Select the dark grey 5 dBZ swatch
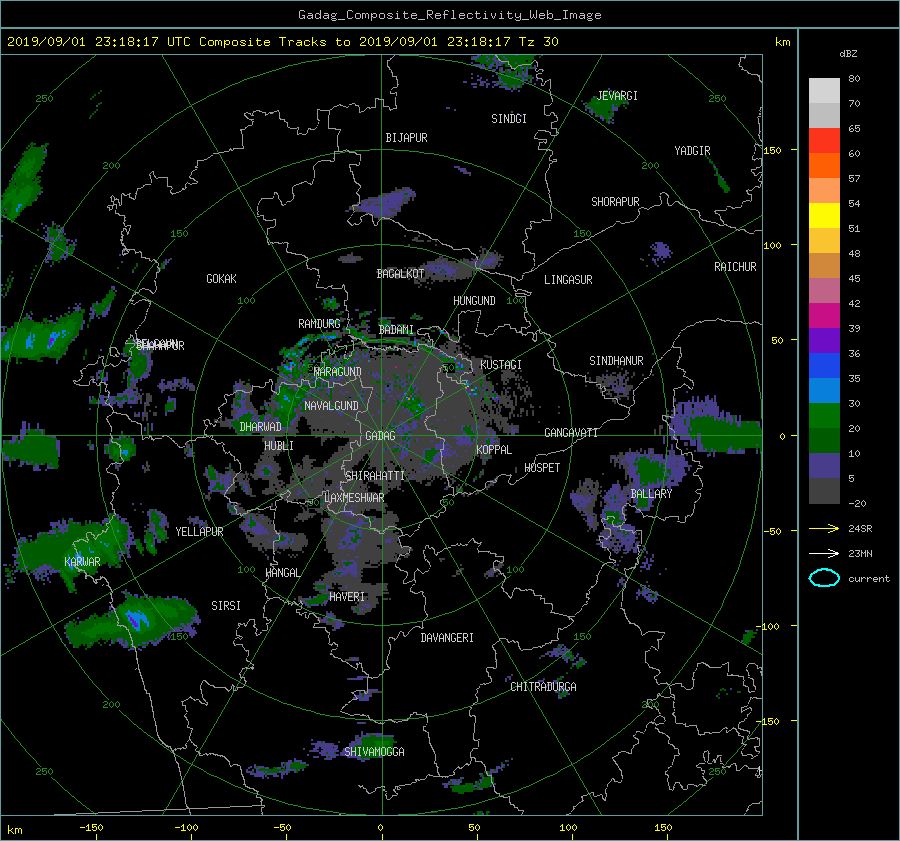Image resolution: width=900 pixels, height=841 pixels. click(x=824, y=490)
